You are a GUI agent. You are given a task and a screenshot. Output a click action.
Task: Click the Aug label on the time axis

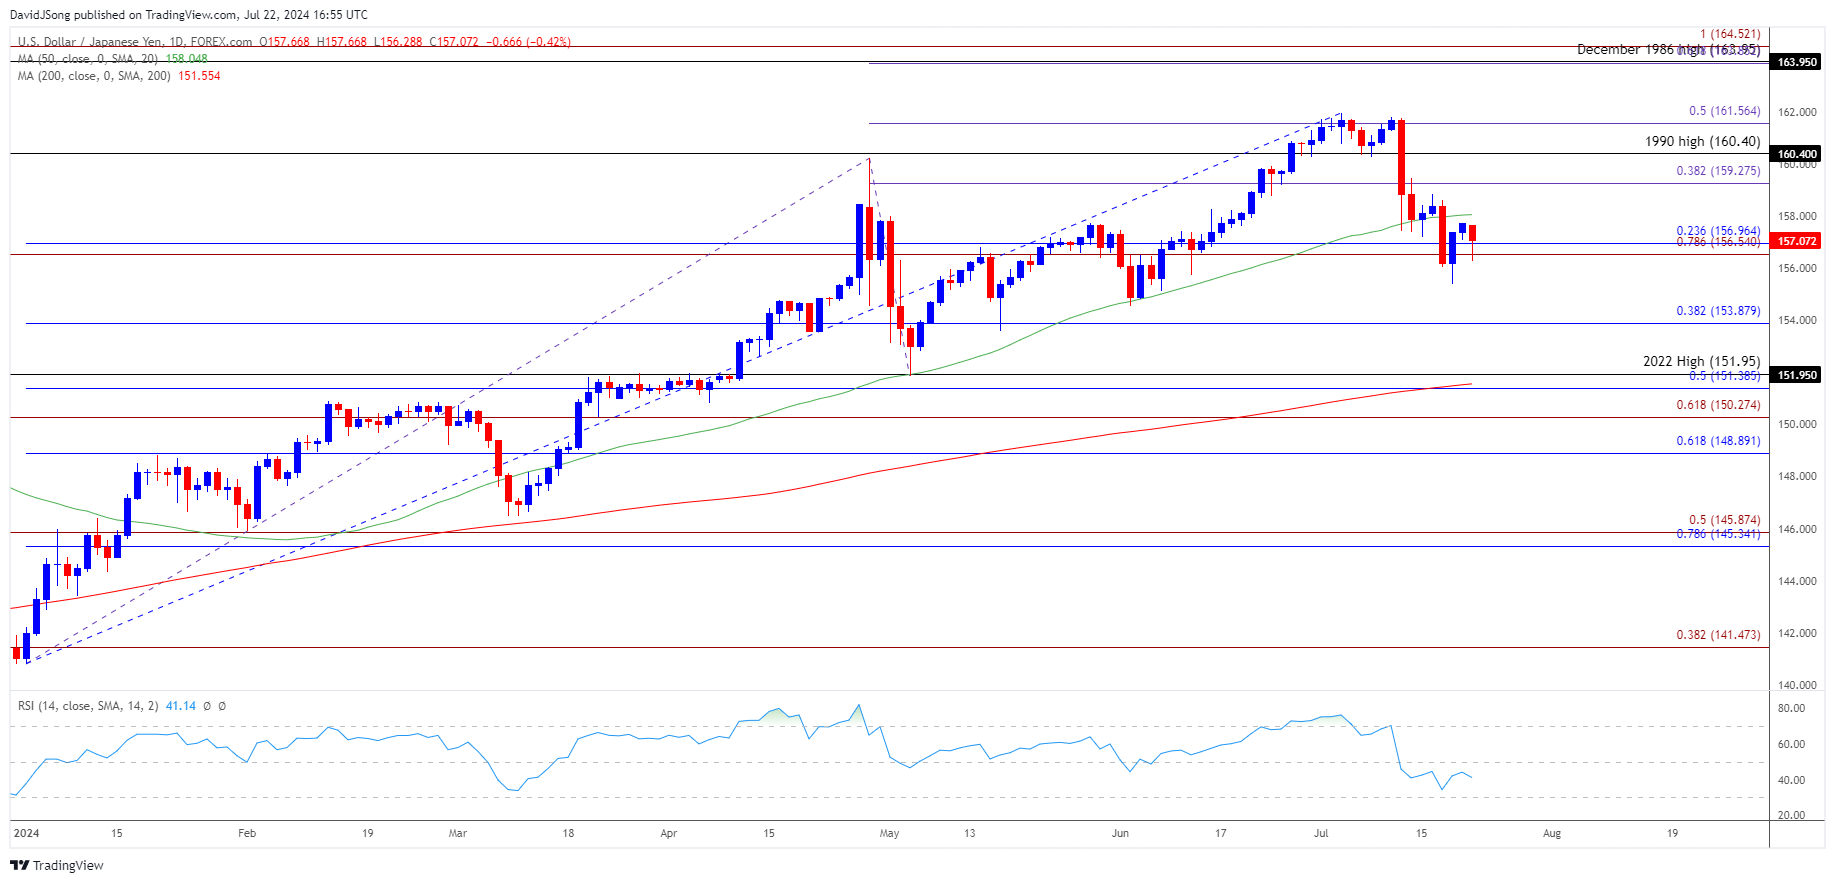coord(1552,833)
